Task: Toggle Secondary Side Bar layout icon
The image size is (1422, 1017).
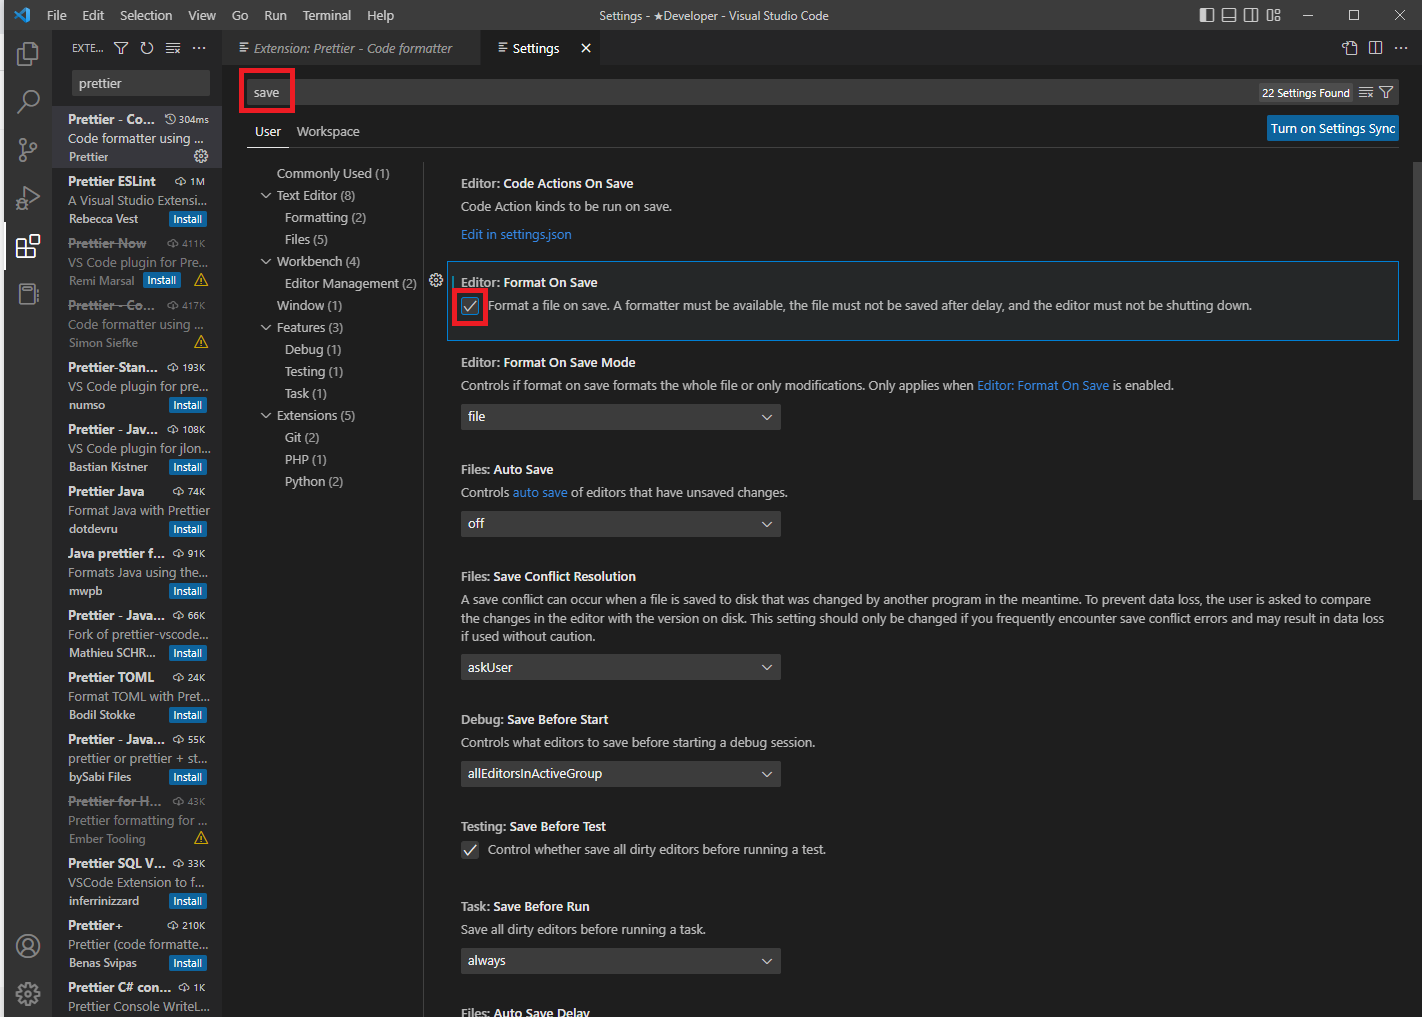Action: tap(1251, 15)
